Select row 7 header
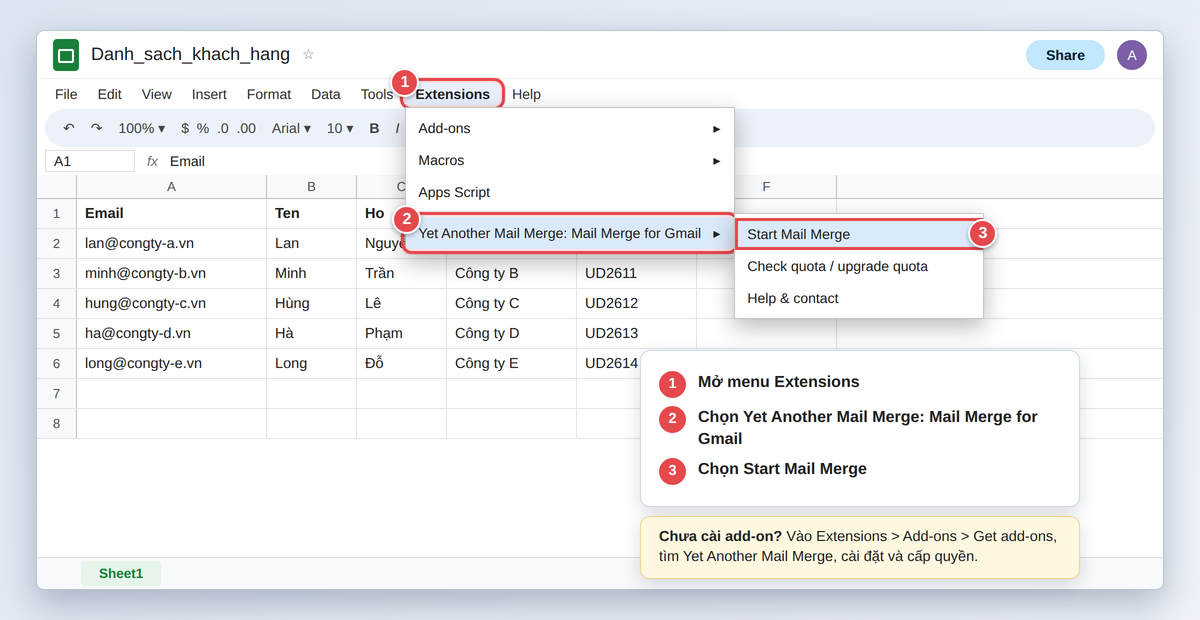 click(x=57, y=393)
